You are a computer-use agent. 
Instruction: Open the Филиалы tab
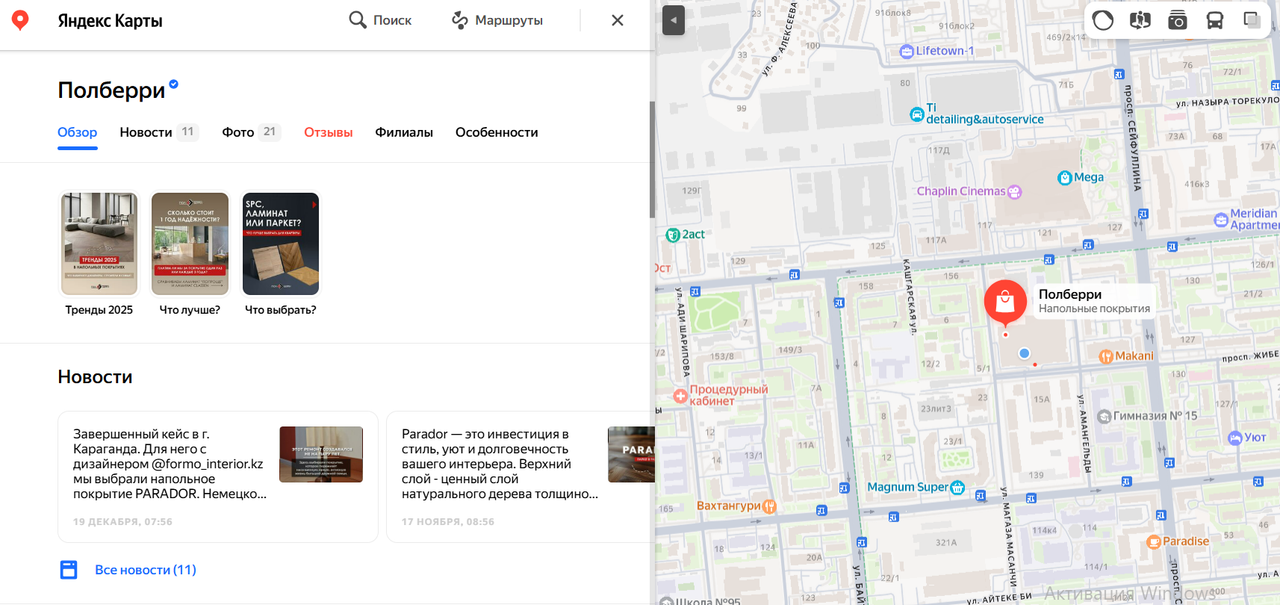tap(404, 132)
